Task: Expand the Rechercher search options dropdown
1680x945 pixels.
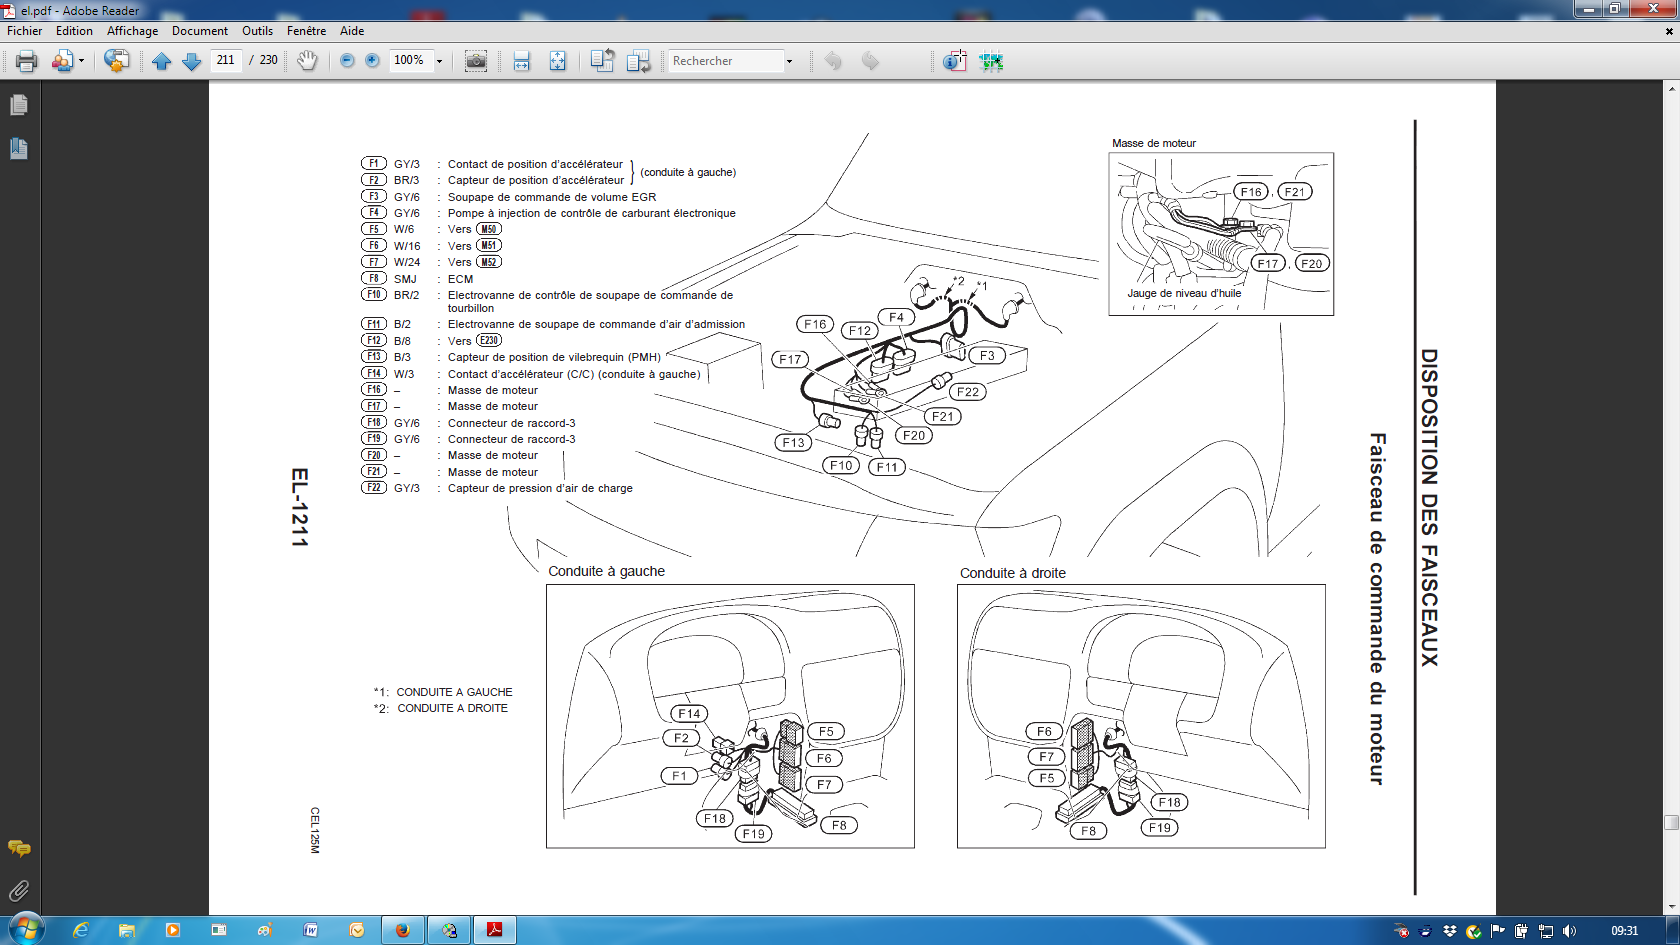Action: tap(789, 61)
